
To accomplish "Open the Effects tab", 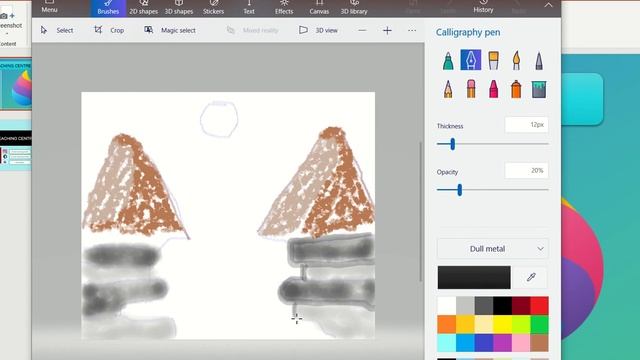I will click(284, 8).
